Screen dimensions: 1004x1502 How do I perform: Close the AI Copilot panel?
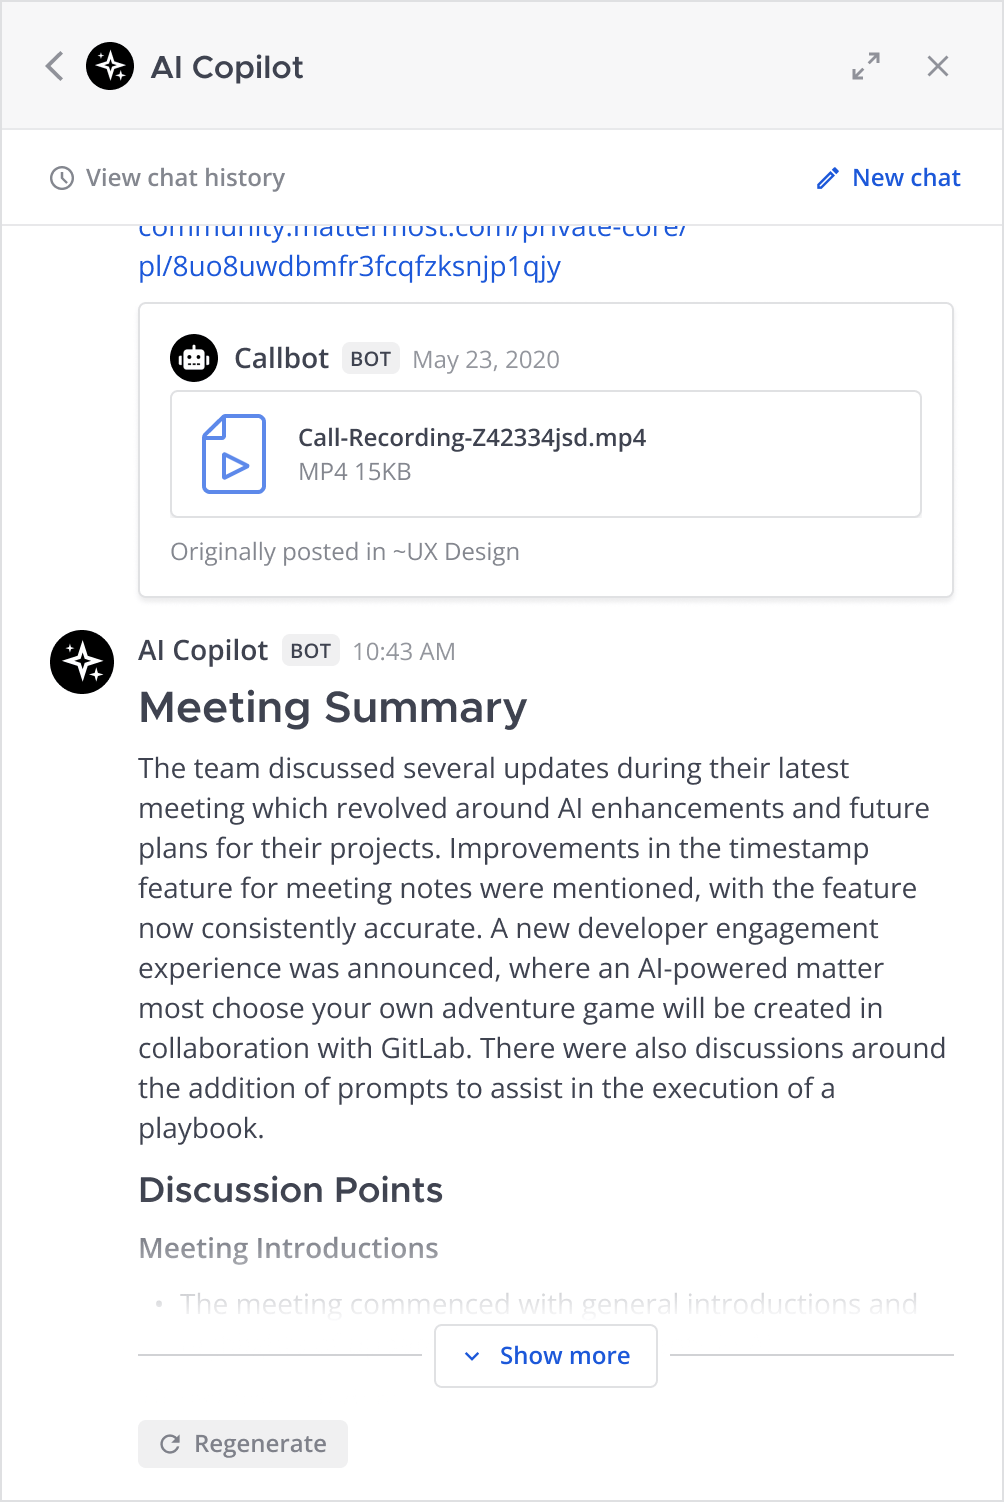938,67
